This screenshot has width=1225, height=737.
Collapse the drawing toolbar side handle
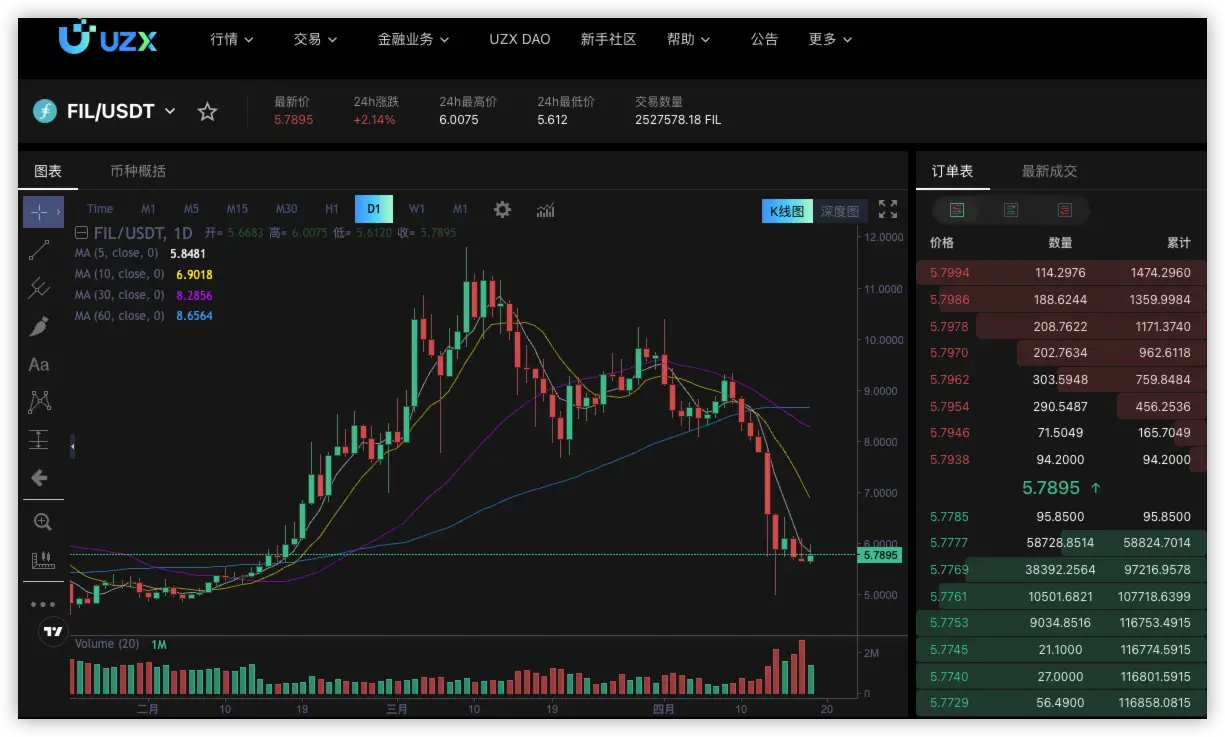click(x=72, y=447)
